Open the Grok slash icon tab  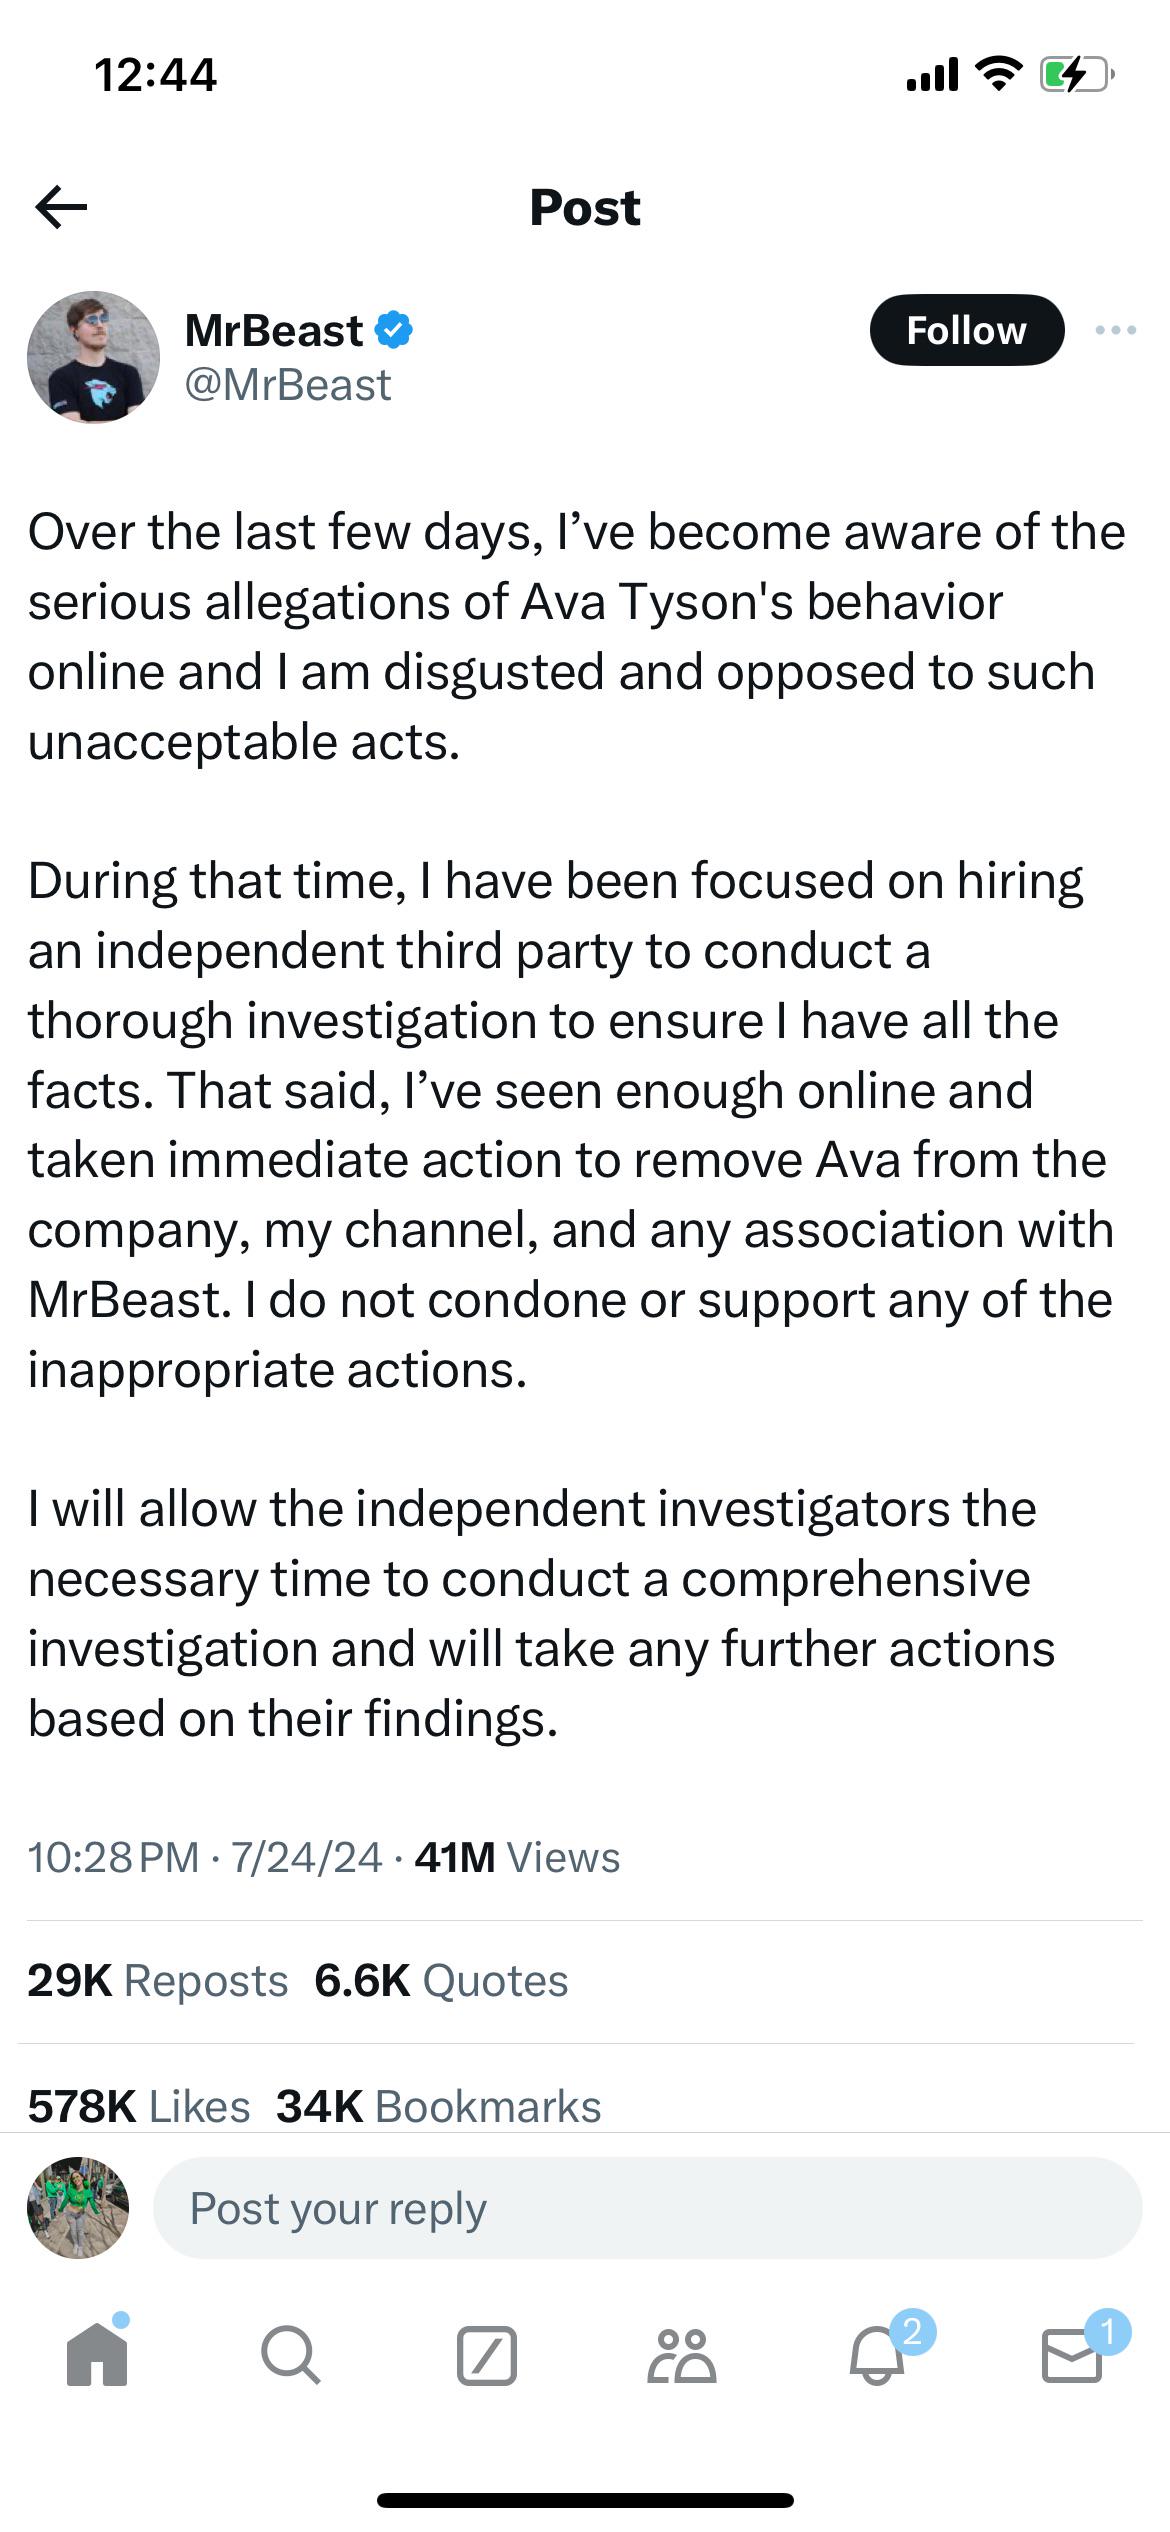tap(487, 2356)
